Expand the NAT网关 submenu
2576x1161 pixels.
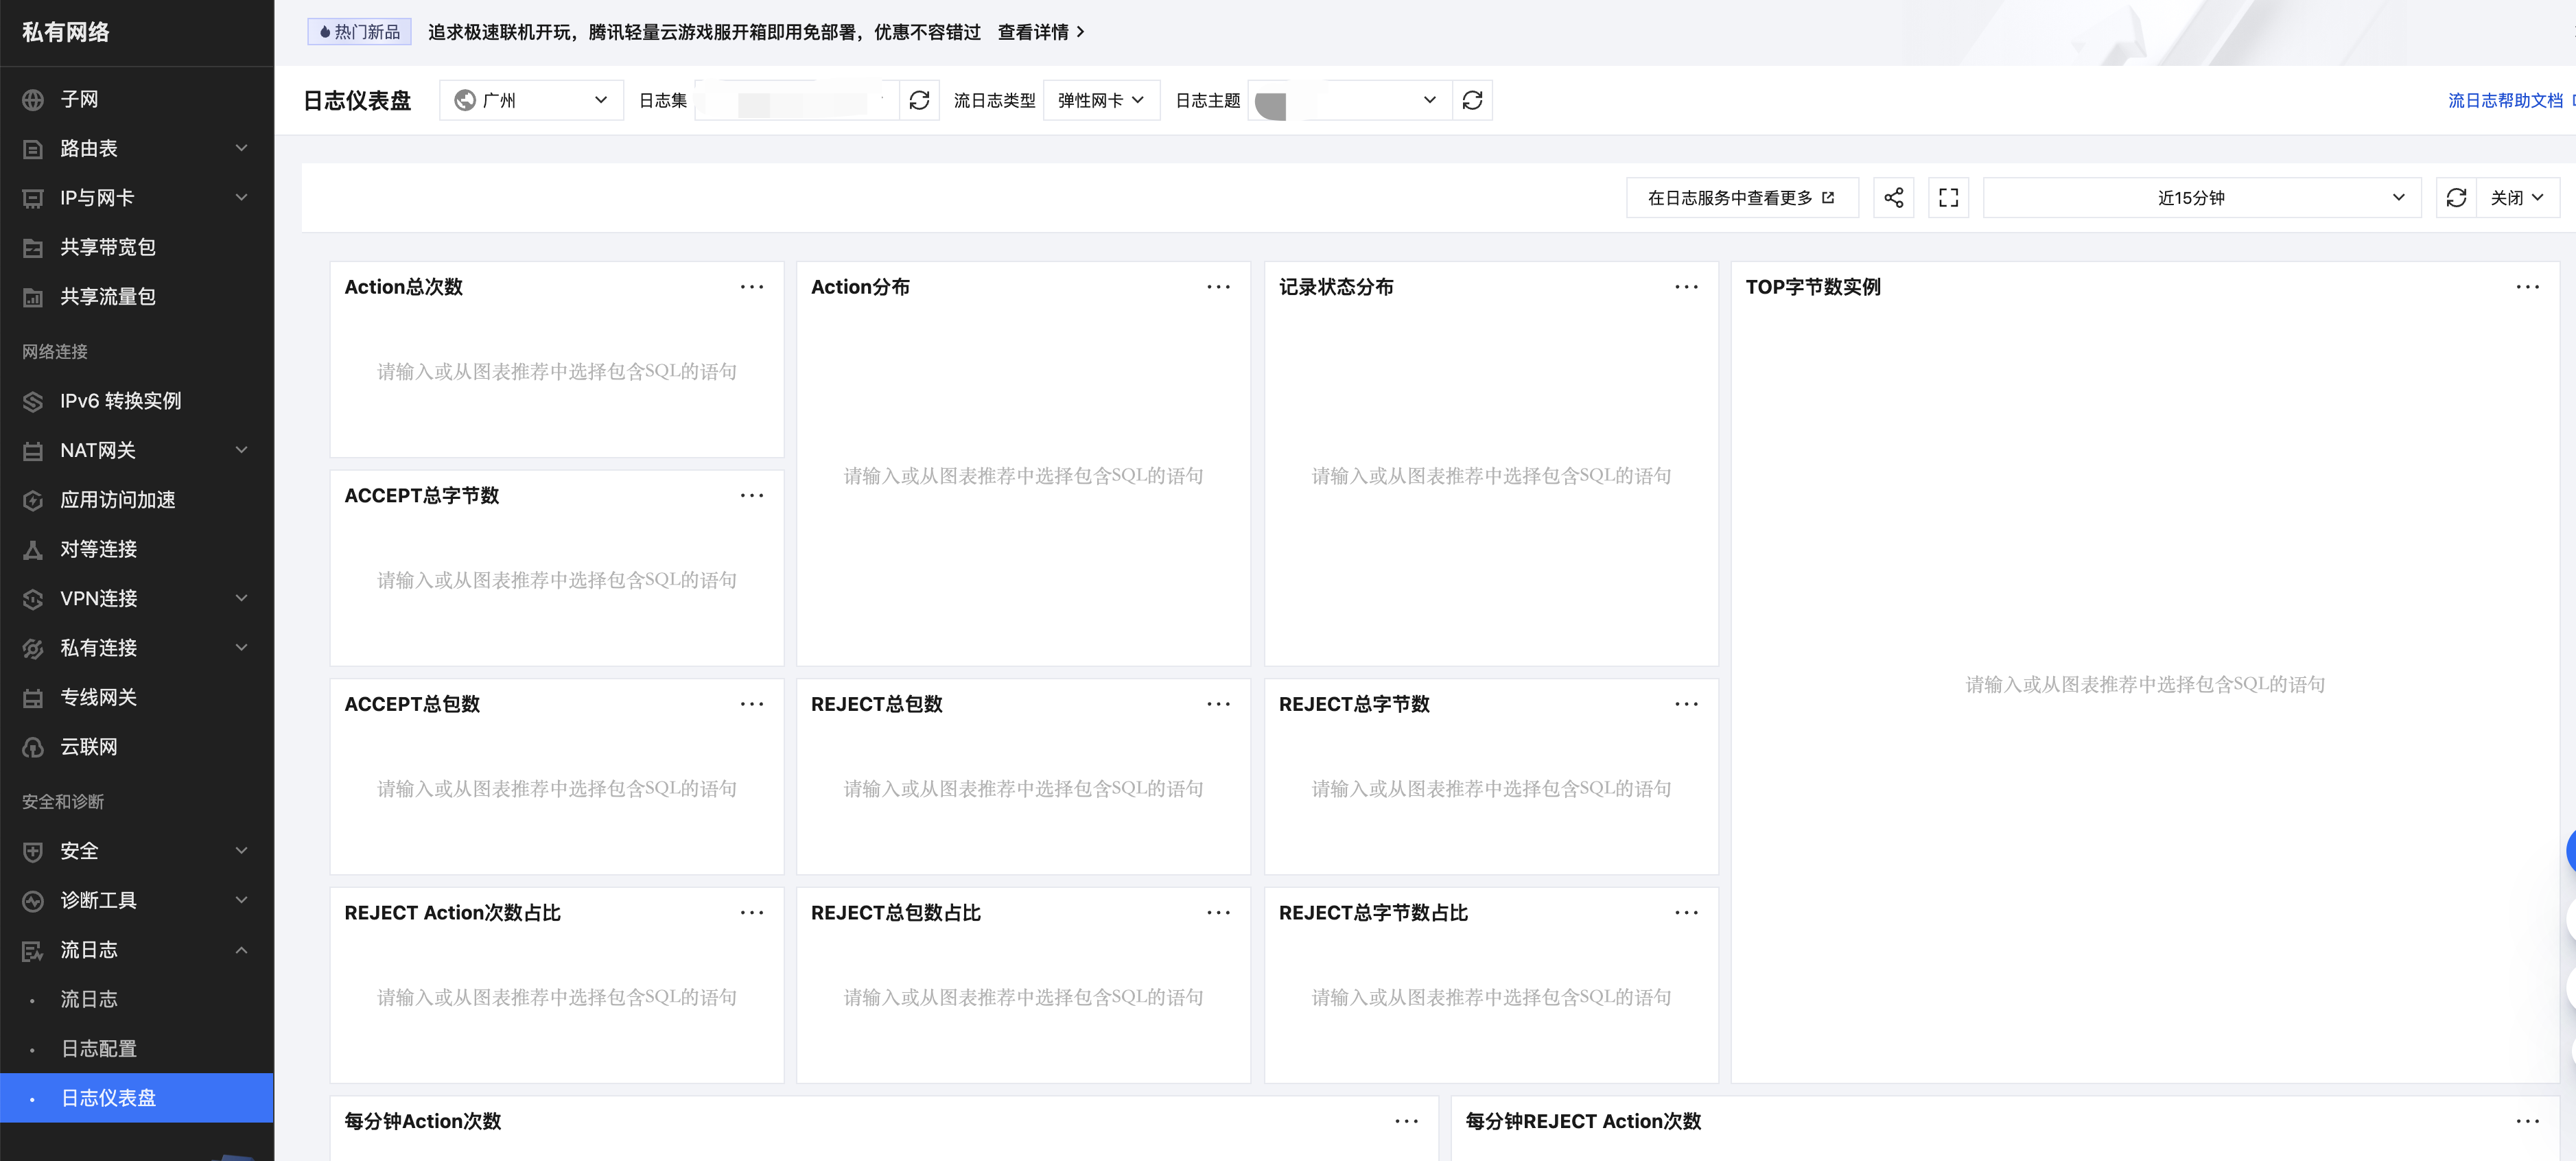(x=241, y=450)
